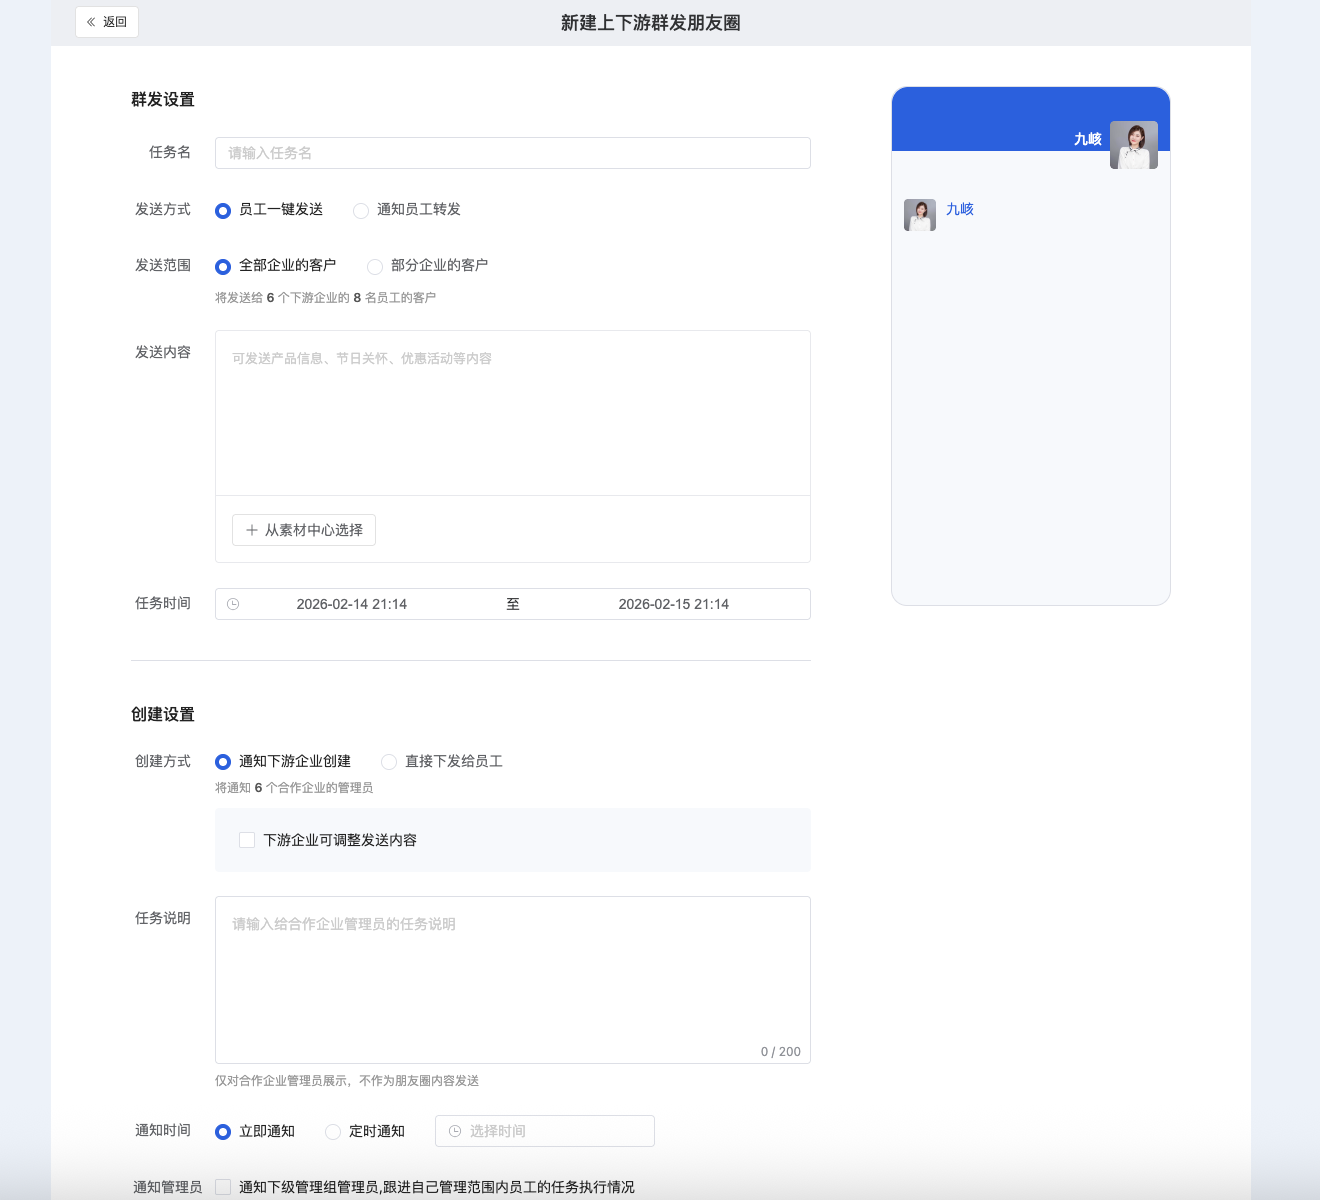1320x1200 pixels.
Task: Click the small 九岐 post avatar
Action: point(920,215)
